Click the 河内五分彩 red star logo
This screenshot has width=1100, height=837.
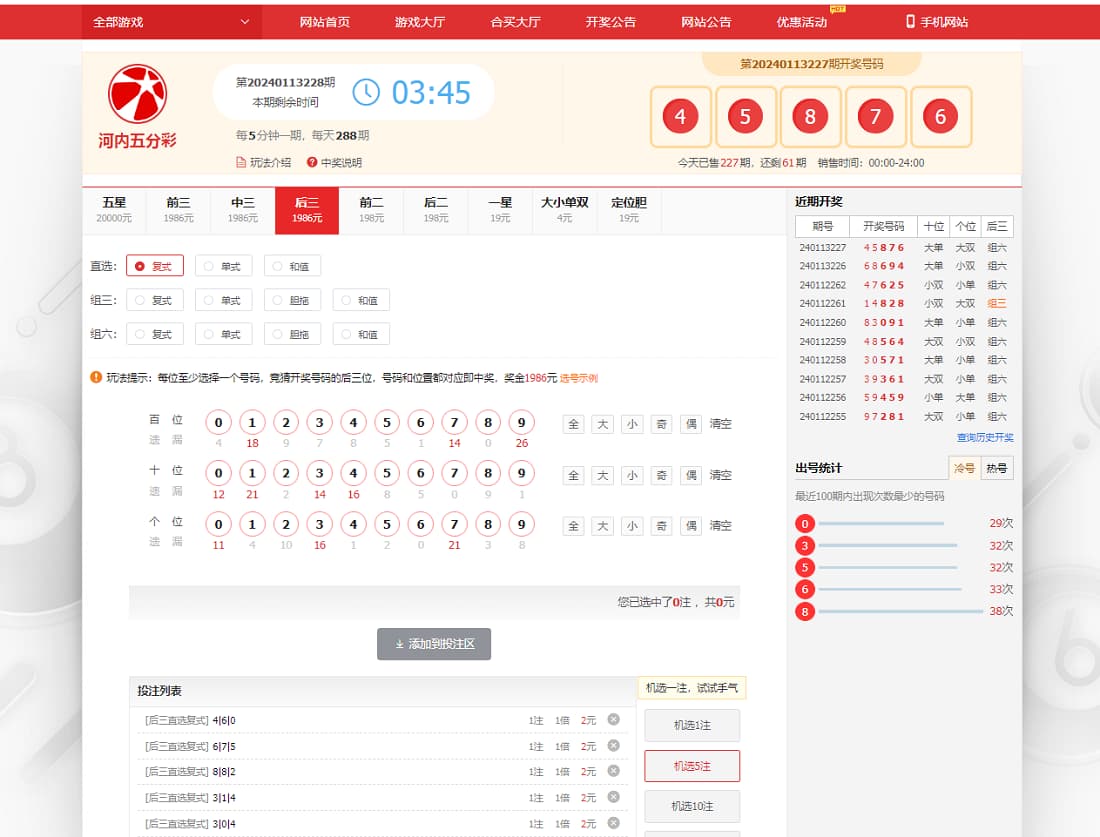click(137, 94)
